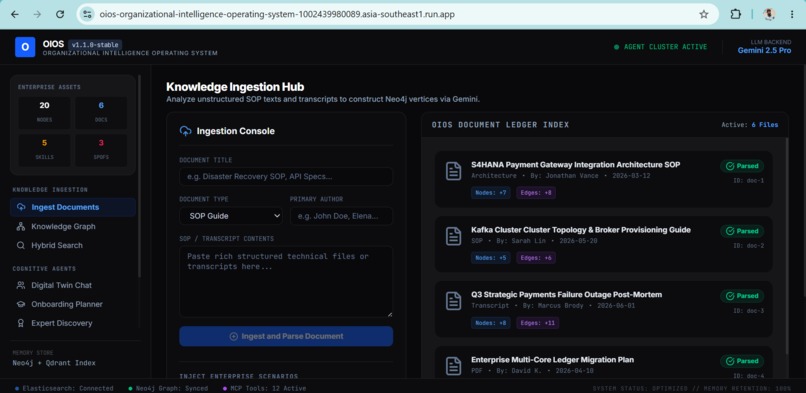
Task: Click the Edges: +6 tag on the Kafka guide
Action: pos(536,258)
